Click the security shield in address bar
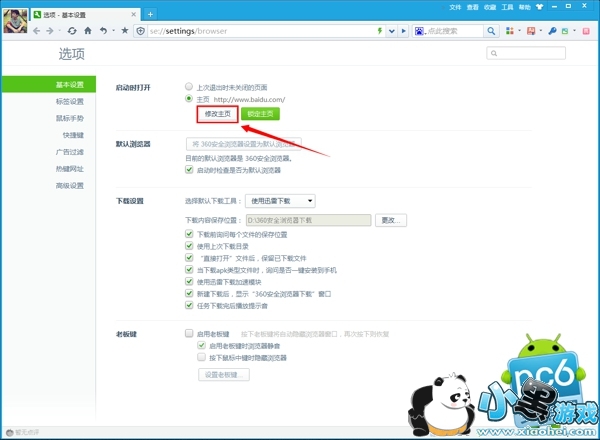This screenshot has height=440, width=600. coord(140,31)
